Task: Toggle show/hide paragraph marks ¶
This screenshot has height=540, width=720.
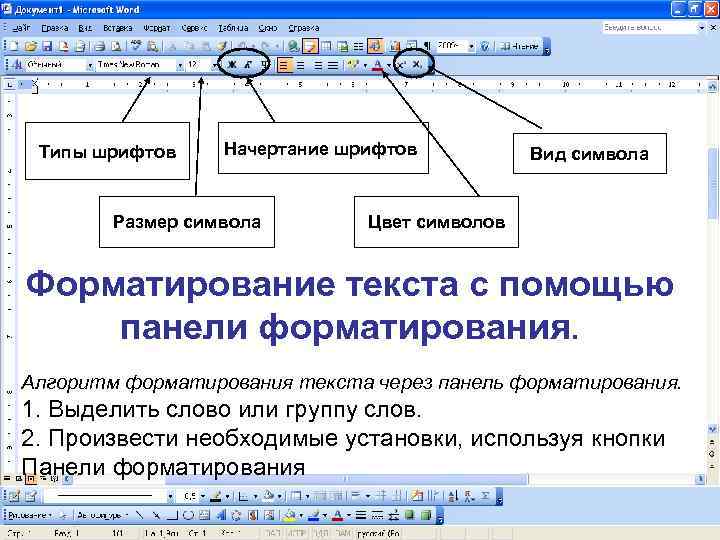Action: (427, 46)
